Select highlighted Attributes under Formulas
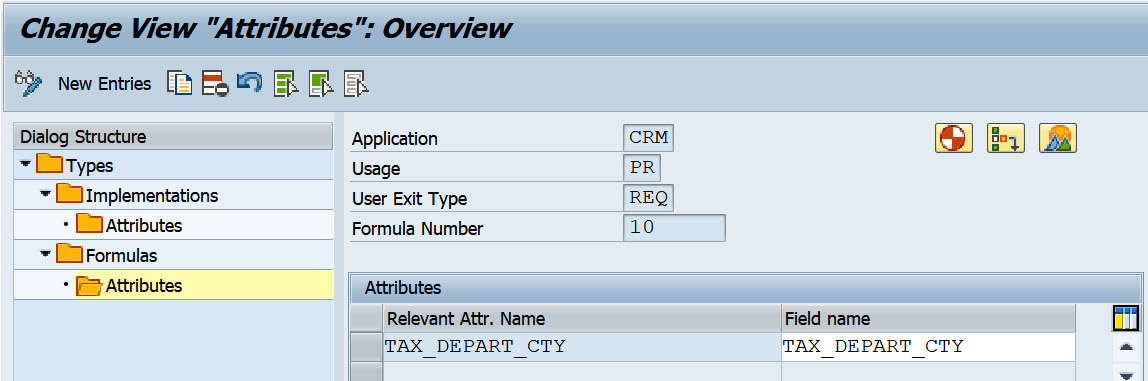Image resolution: width=1148 pixels, height=381 pixels. click(144, 286)
